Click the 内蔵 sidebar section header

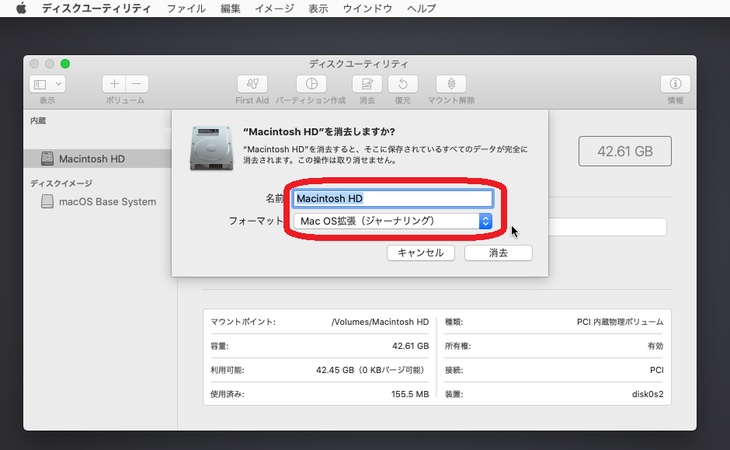tap(38, 121)
